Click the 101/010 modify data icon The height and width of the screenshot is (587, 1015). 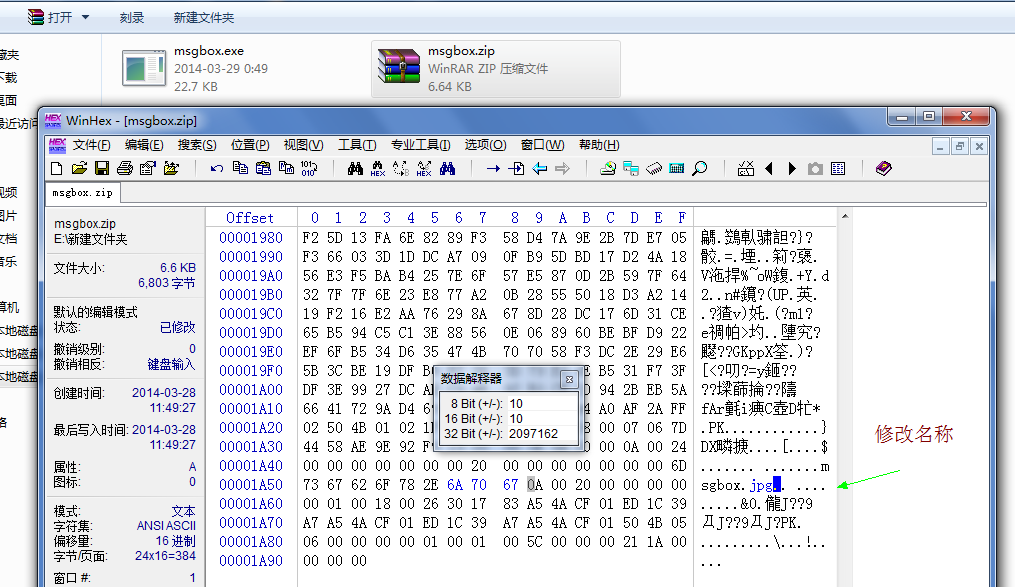(309, 169)
